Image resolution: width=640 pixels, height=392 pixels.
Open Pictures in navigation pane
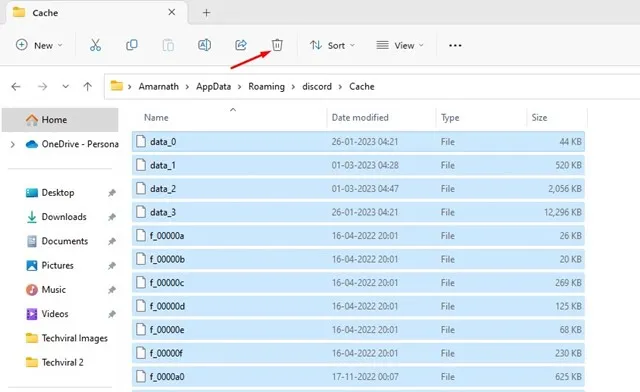58,265
